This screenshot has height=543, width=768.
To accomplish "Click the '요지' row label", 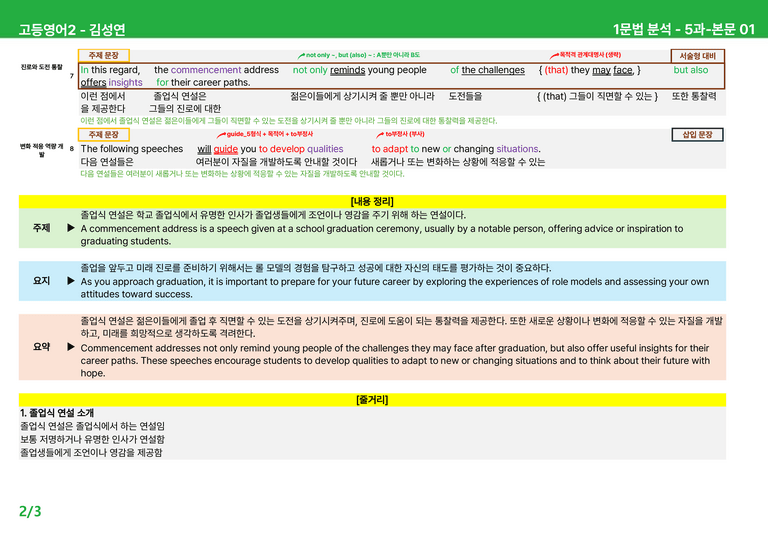I will (42, 281).
